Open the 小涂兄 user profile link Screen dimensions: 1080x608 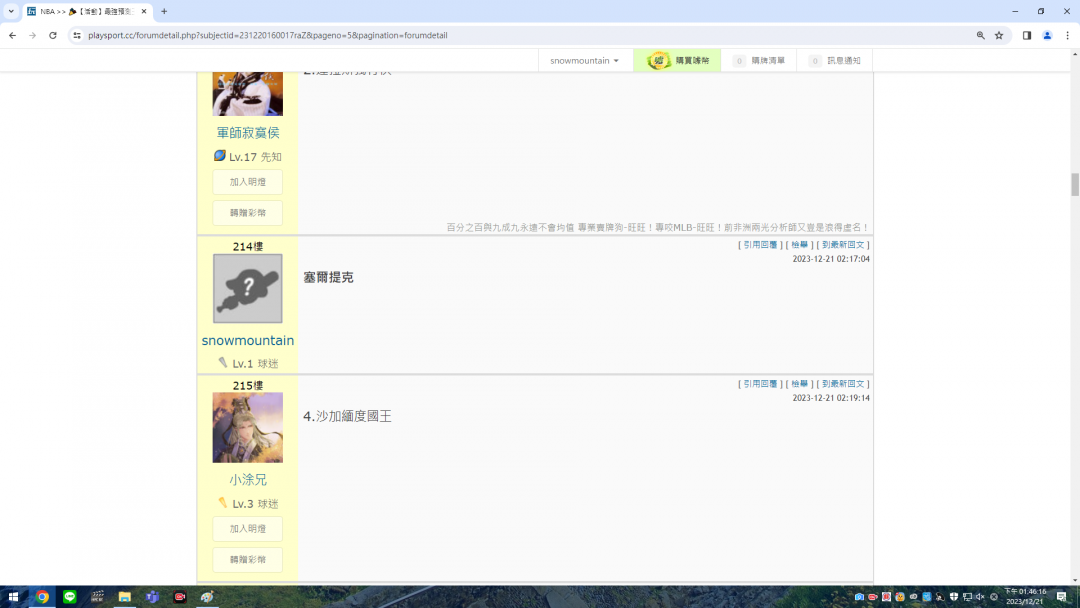pos(248,479)
